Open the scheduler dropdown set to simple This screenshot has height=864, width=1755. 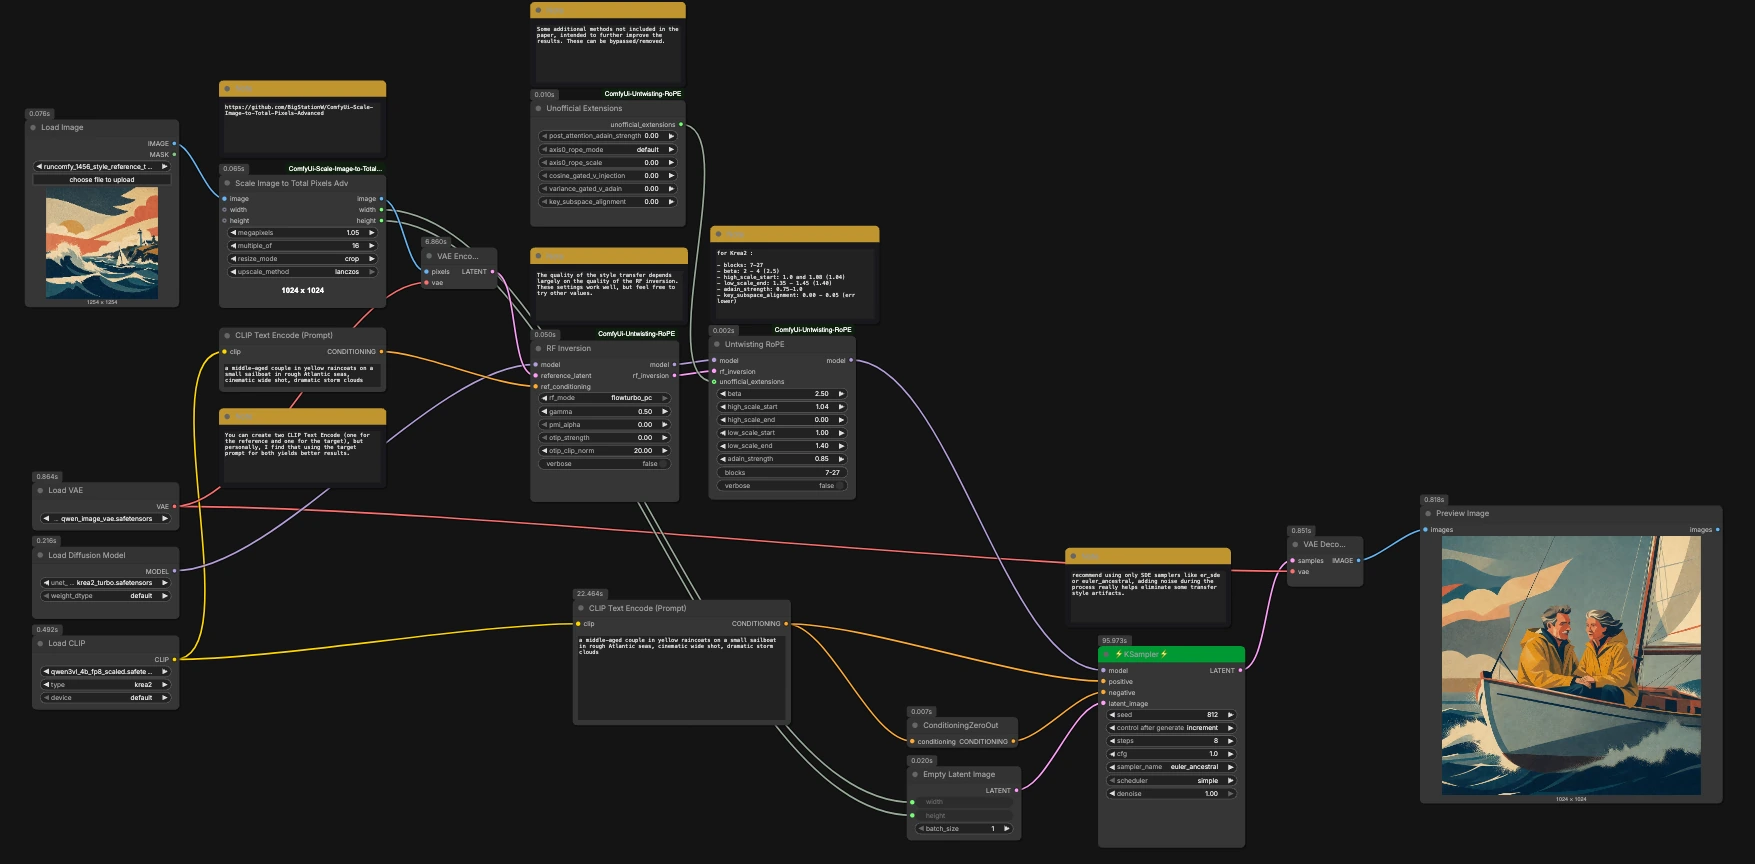1171,781
